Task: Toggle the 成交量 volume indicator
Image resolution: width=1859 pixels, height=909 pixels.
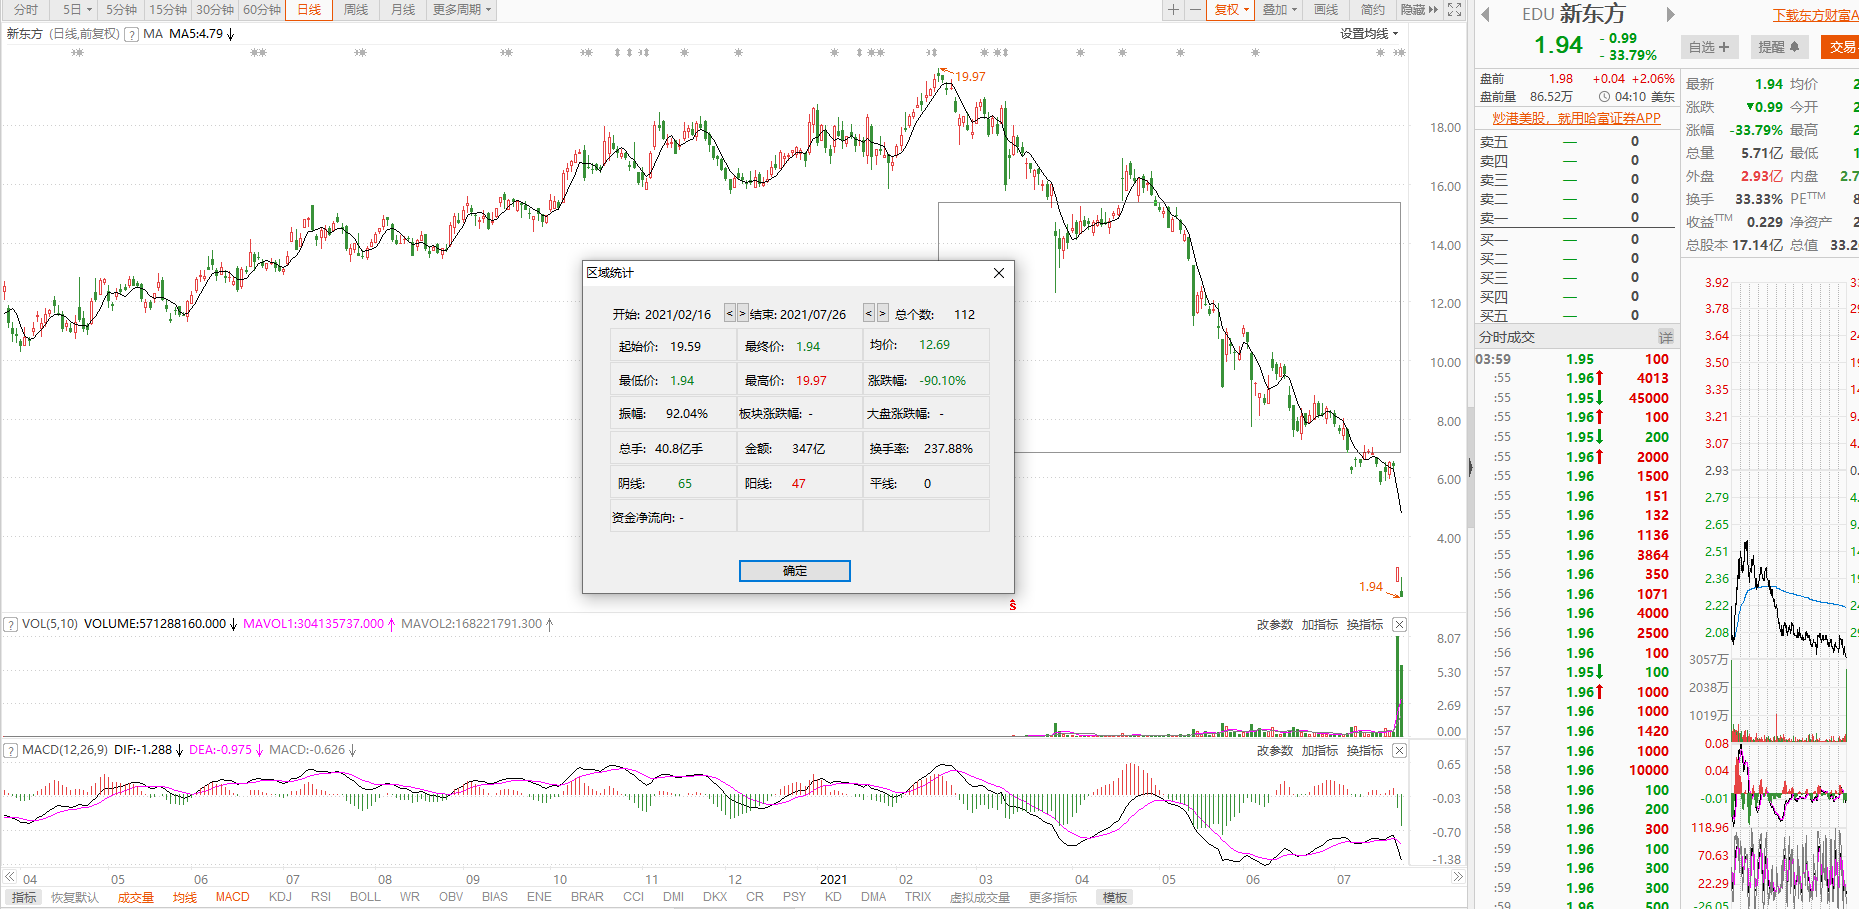Action: point(135,897)
